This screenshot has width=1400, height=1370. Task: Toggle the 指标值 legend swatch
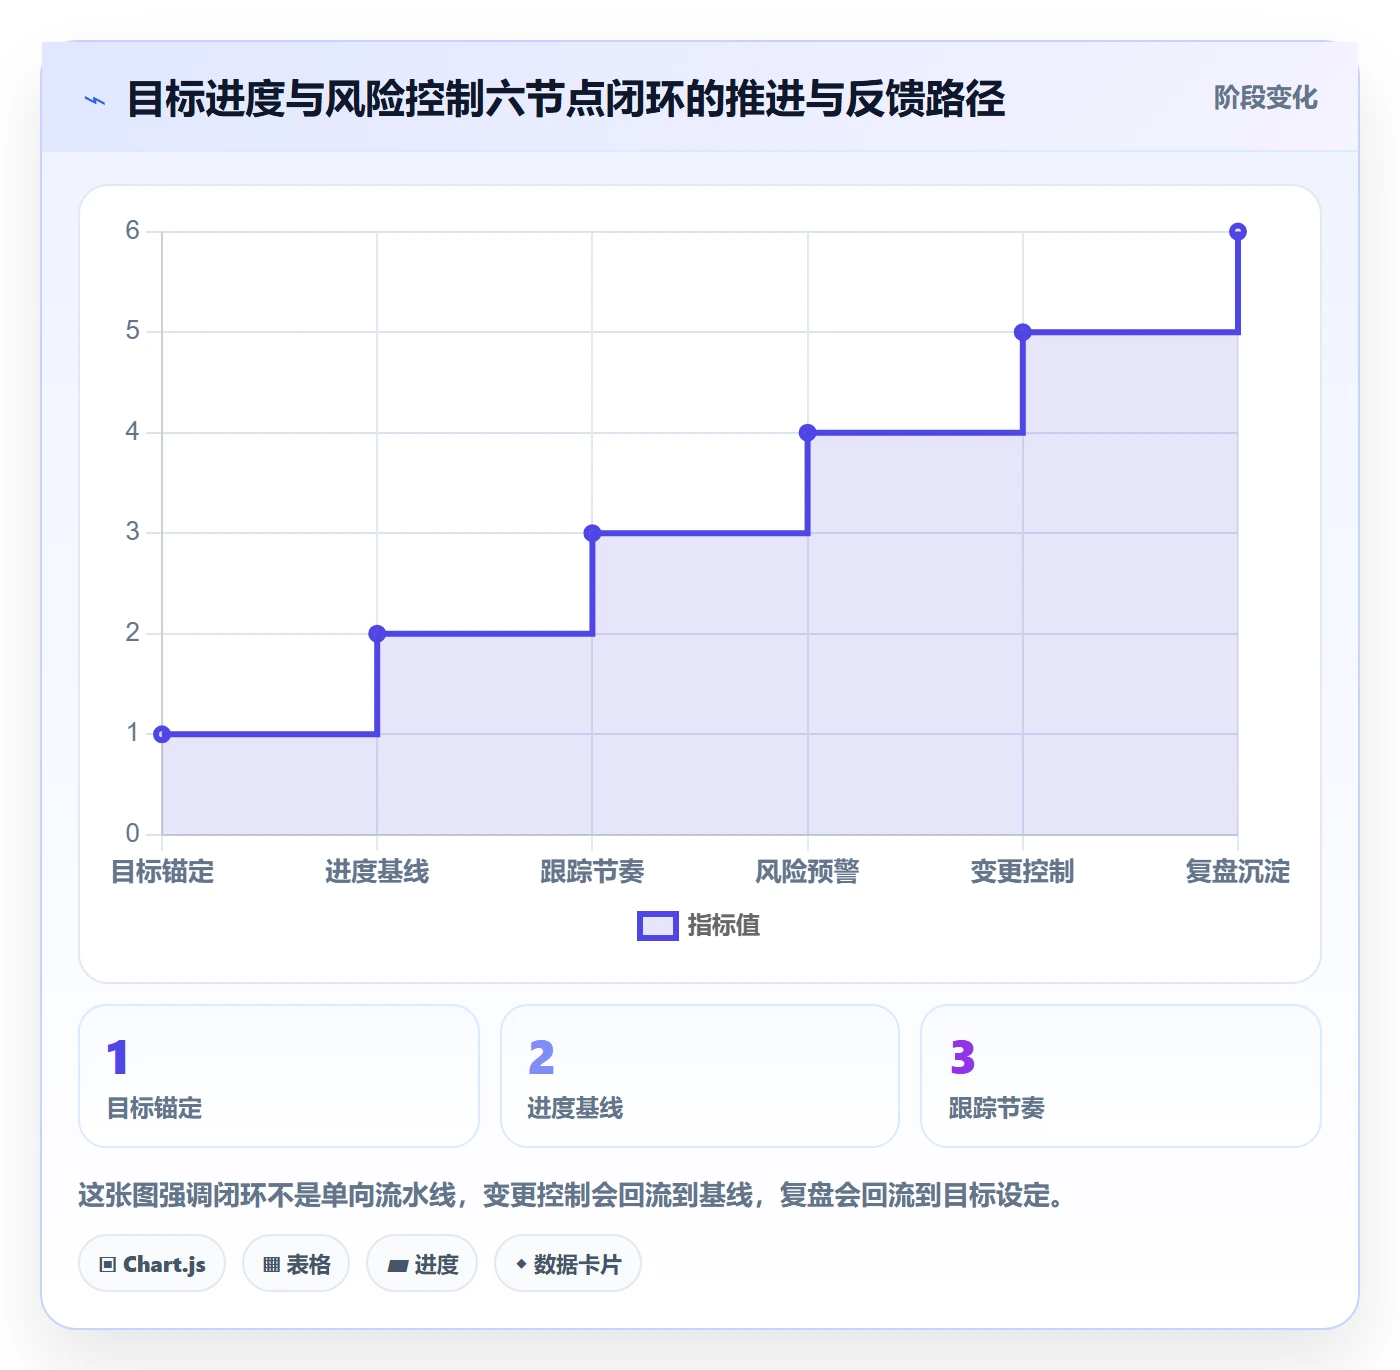click(x=658, y=926)
